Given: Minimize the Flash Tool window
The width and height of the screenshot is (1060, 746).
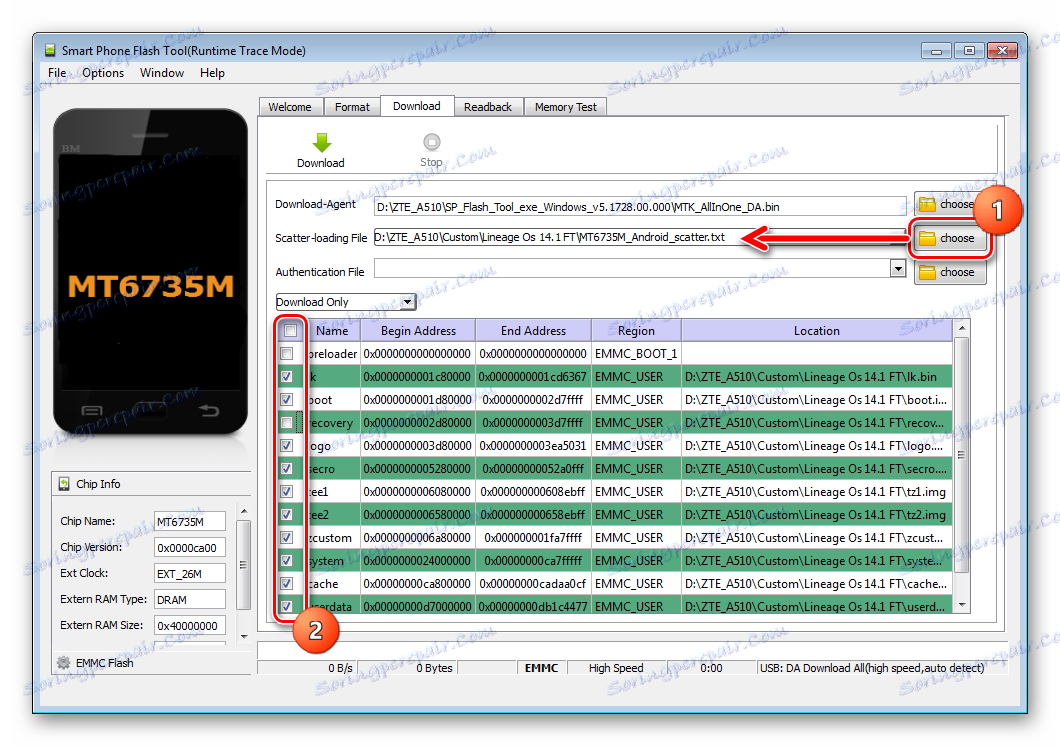Looking at the screenshot, I should tap(936, 51).
